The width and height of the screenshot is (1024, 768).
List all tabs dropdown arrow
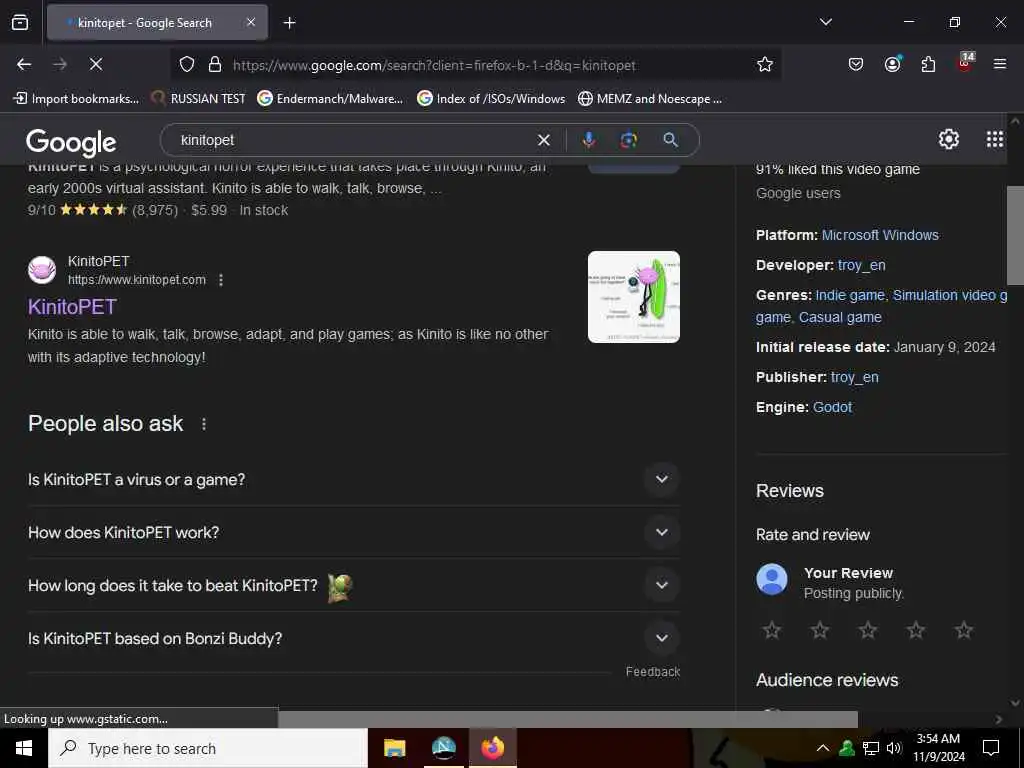[x=826, y=22]
